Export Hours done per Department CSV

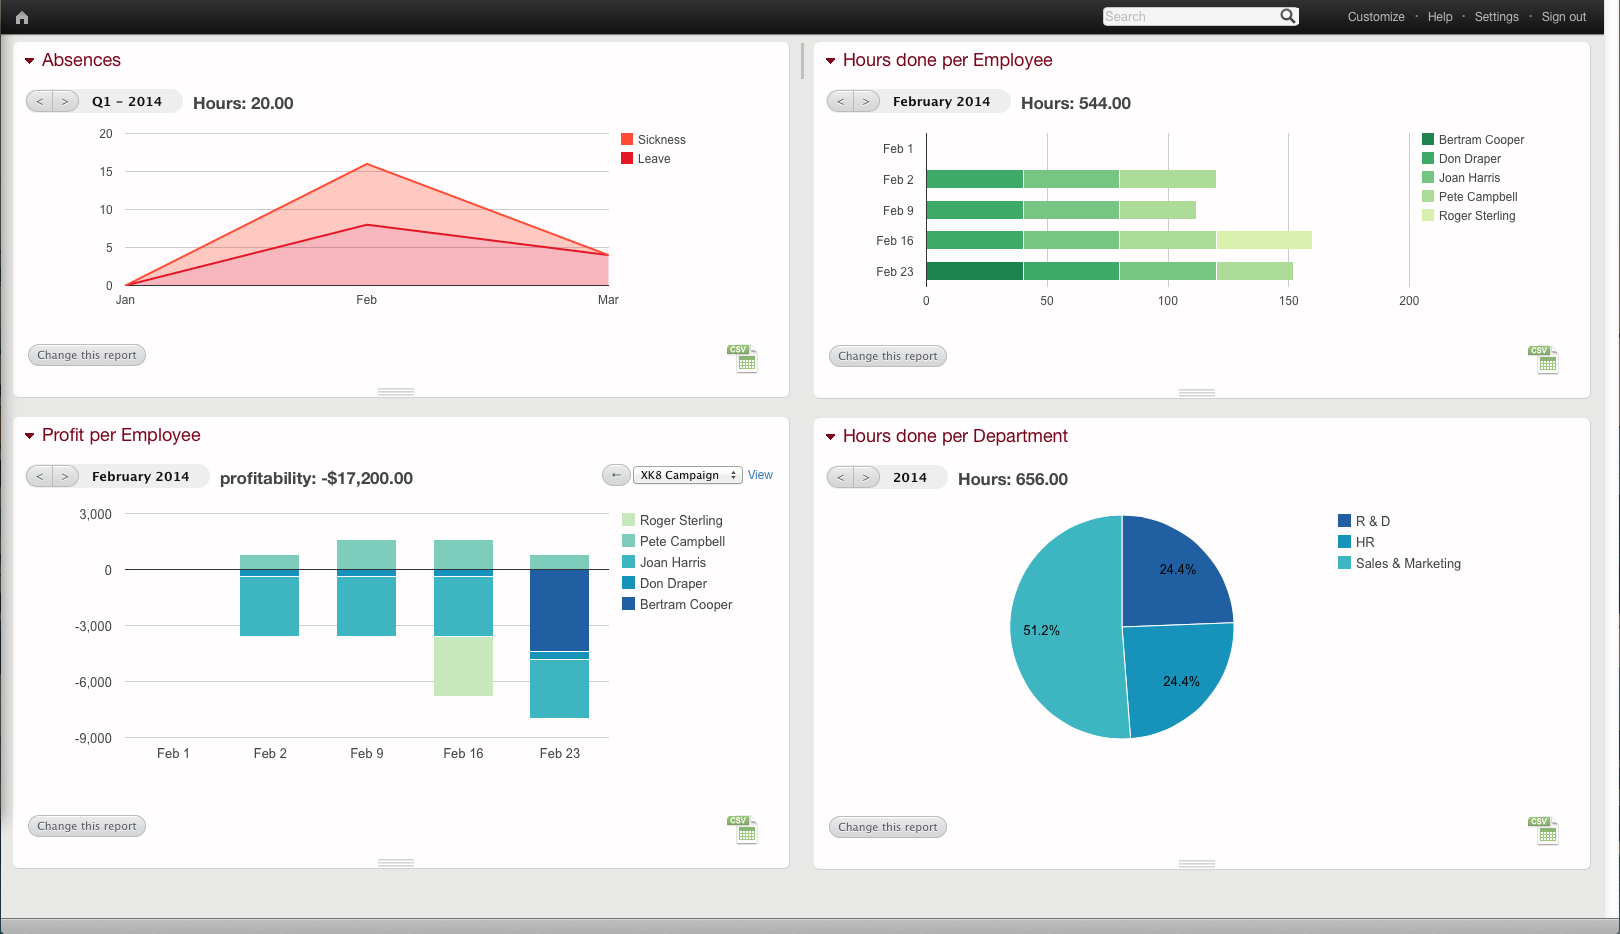coord(1544,830)
